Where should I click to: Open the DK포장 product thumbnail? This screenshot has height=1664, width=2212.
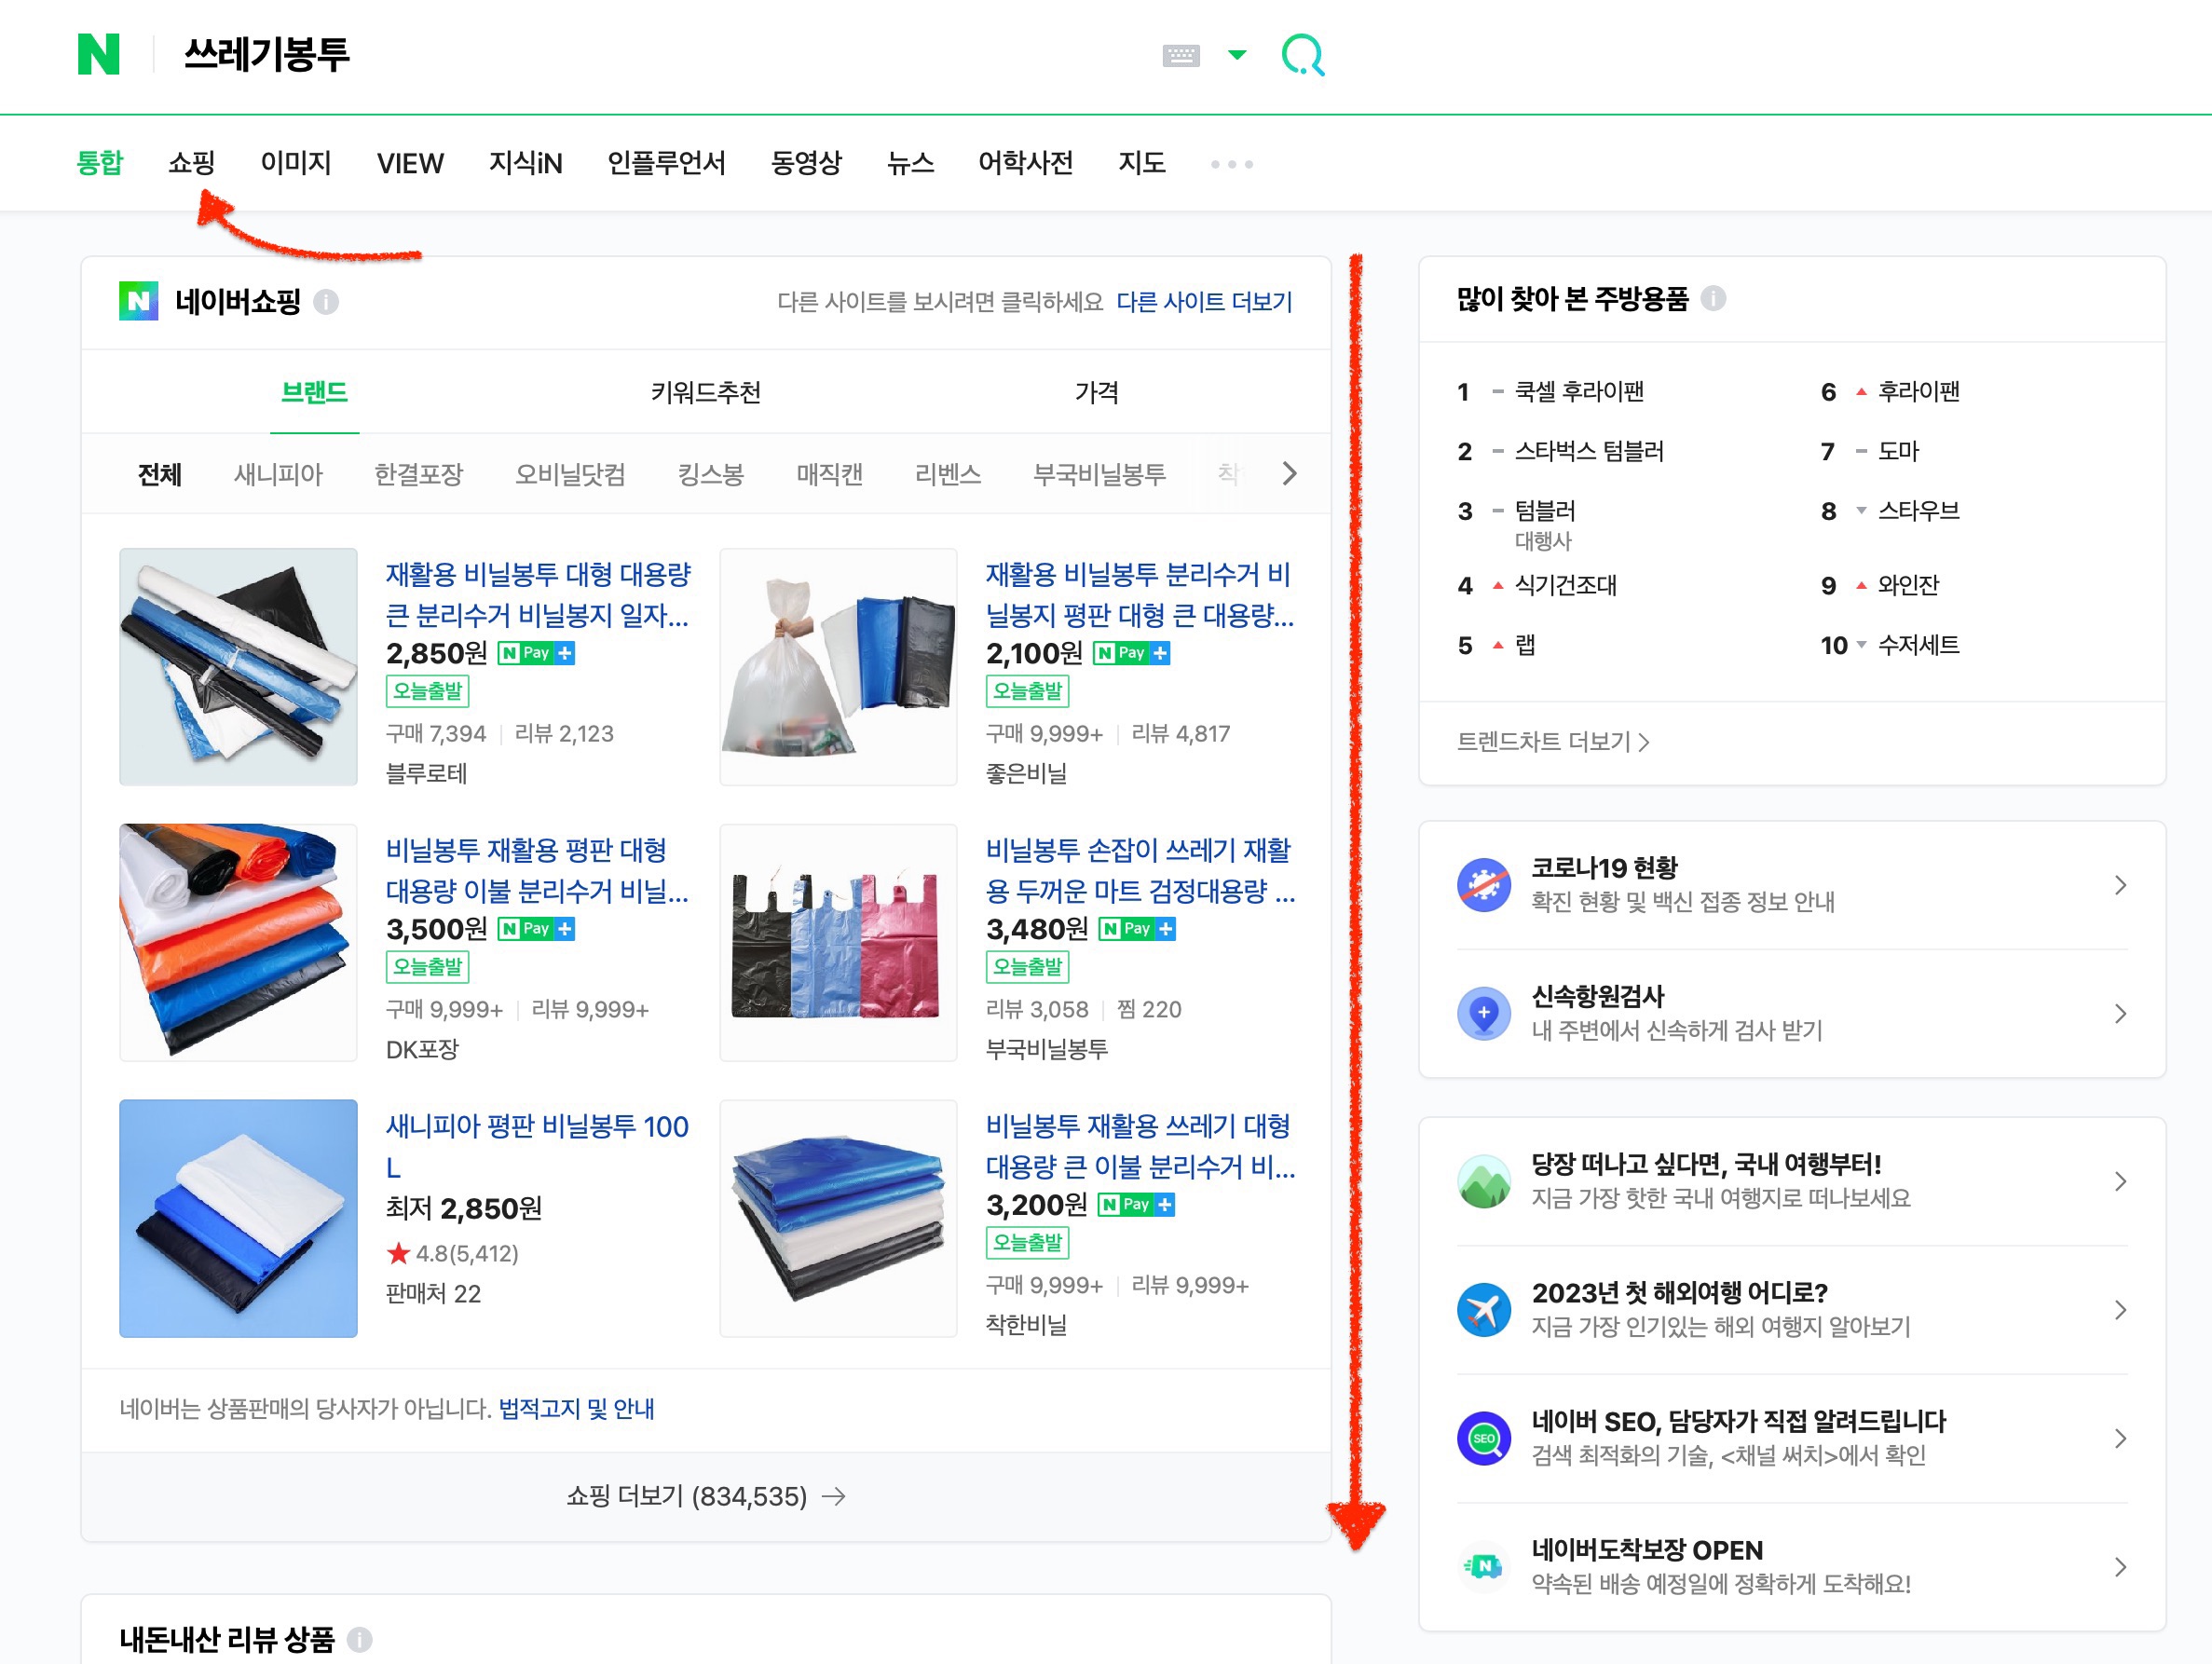tap(238, 942)
